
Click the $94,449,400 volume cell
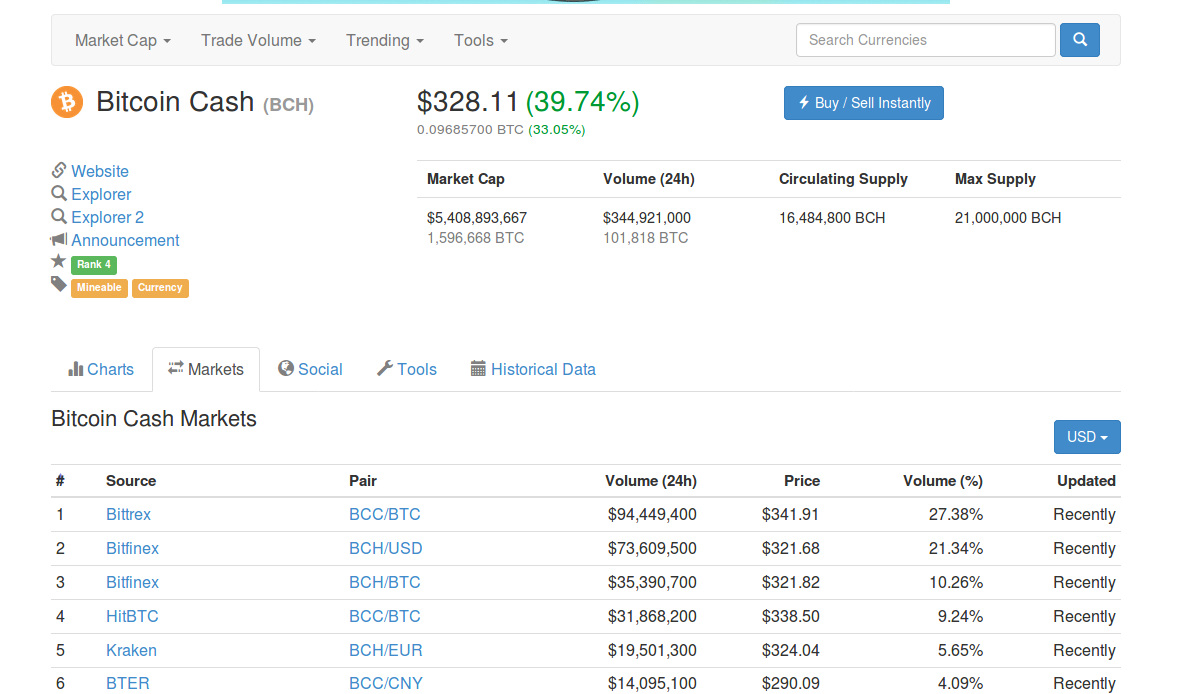pyautogui.click(x=652, y=515)
